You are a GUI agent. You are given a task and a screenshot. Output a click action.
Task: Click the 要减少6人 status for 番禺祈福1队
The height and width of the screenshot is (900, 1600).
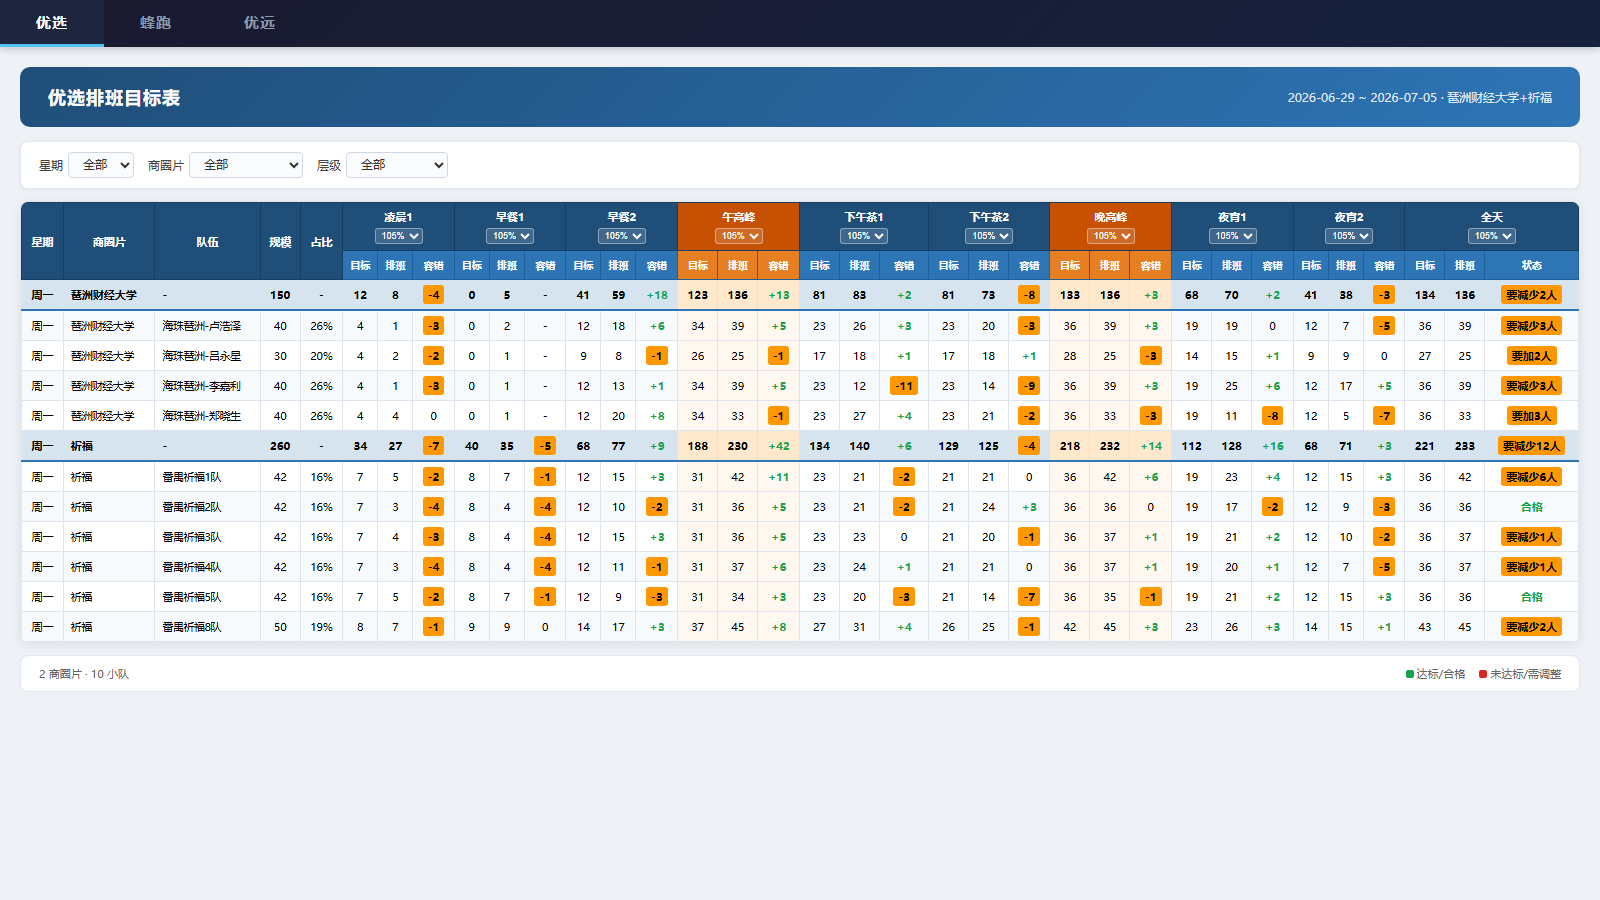pyautogui.click(x=1532, y=477)
